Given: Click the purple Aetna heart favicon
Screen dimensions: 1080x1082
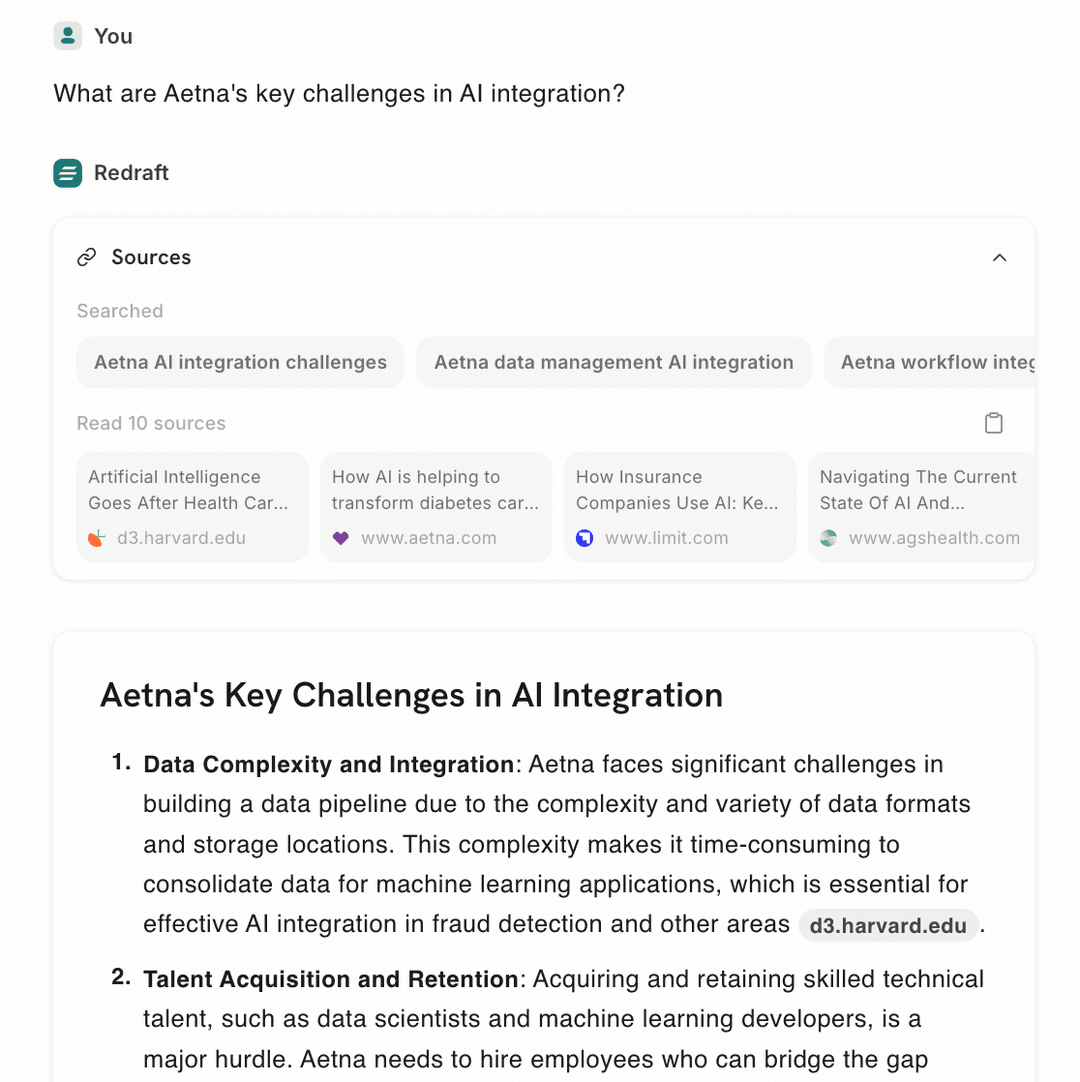Looking at the screenshot, I should (x=341, y=538).
